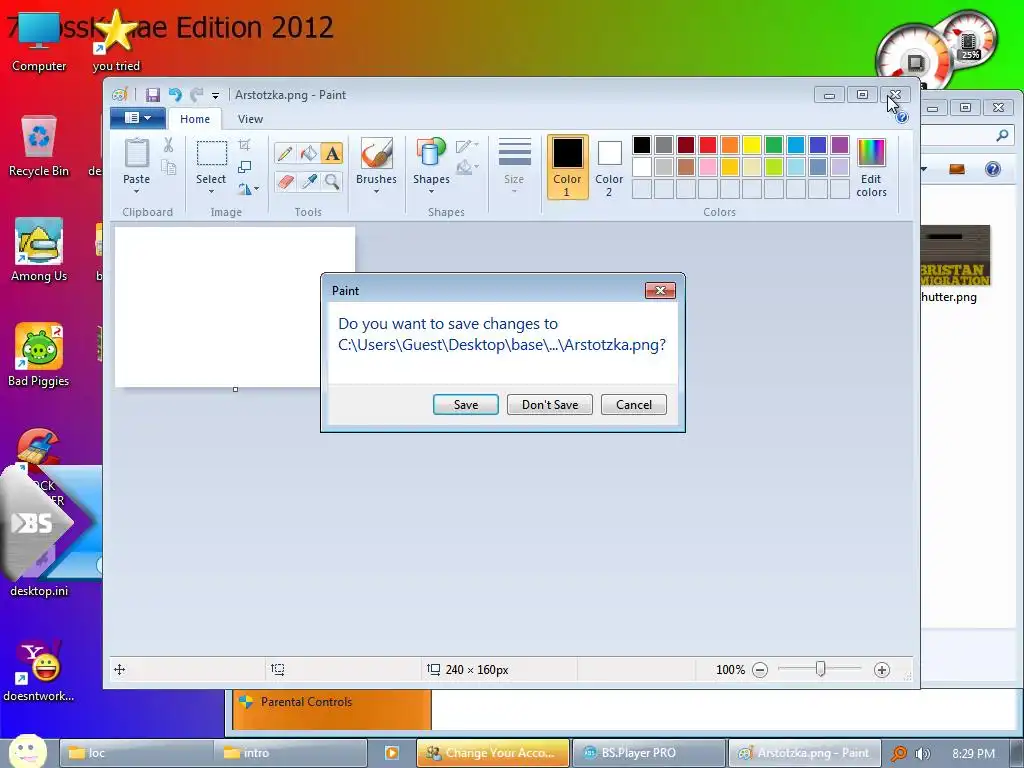Switch to BS.Player PRO taskbar button
Image resolution: width=1024 pixels, height=768 pixels.
(648, 753)
